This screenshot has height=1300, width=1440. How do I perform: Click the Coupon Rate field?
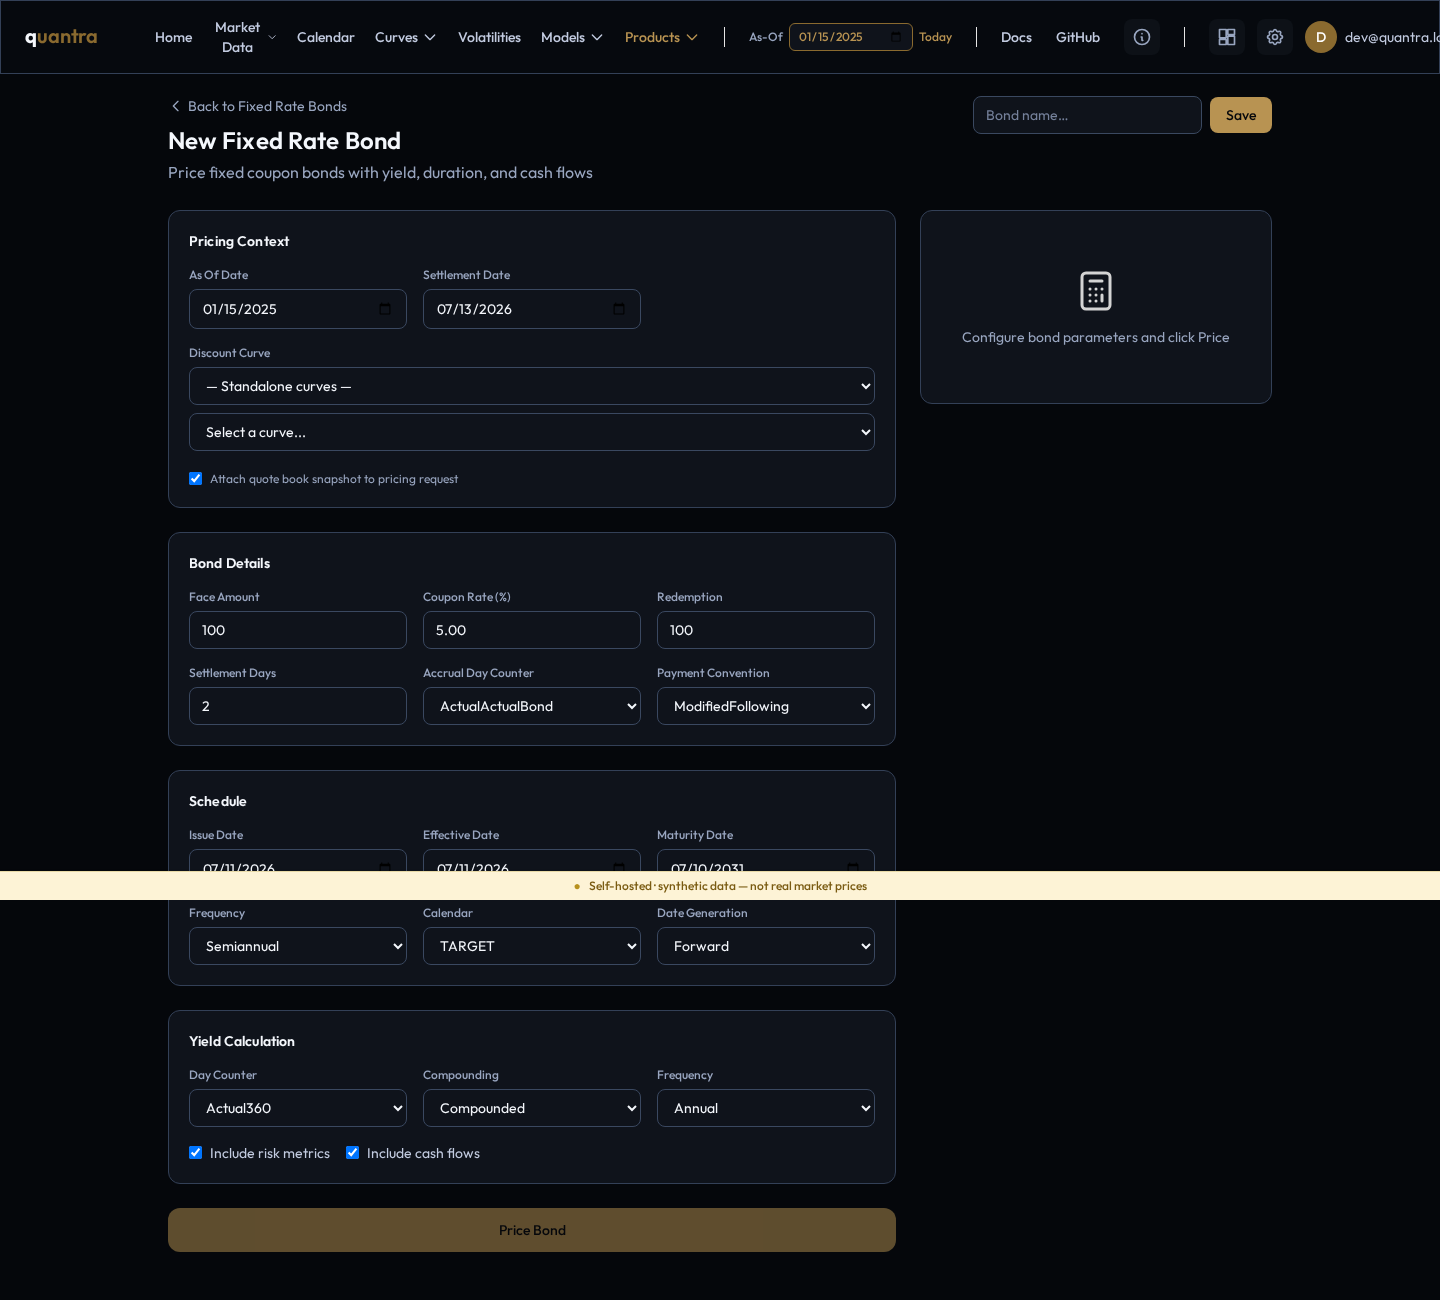(532, 630)
